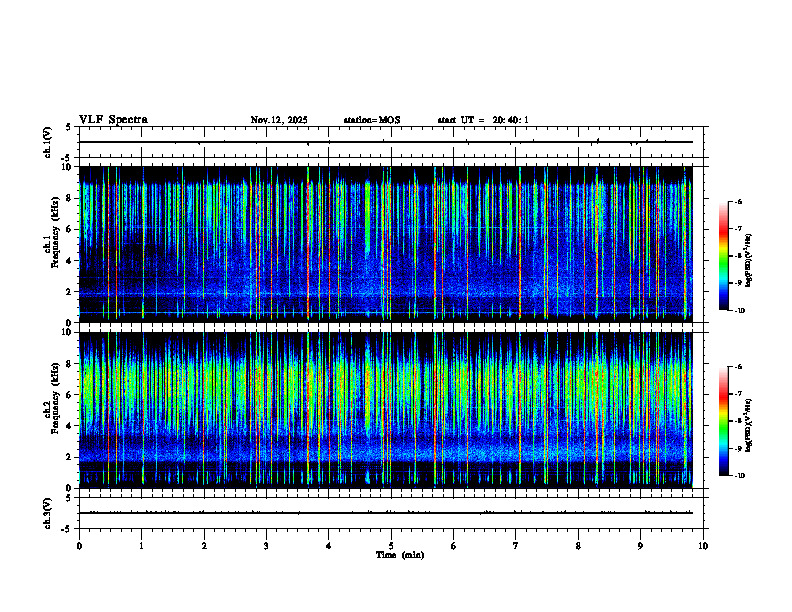This screenshot has height=612, width=792.
Task: Click the "5" tick on ch.1(V) voltage axis
Action: pyautogui.click(x=68, y=127)
